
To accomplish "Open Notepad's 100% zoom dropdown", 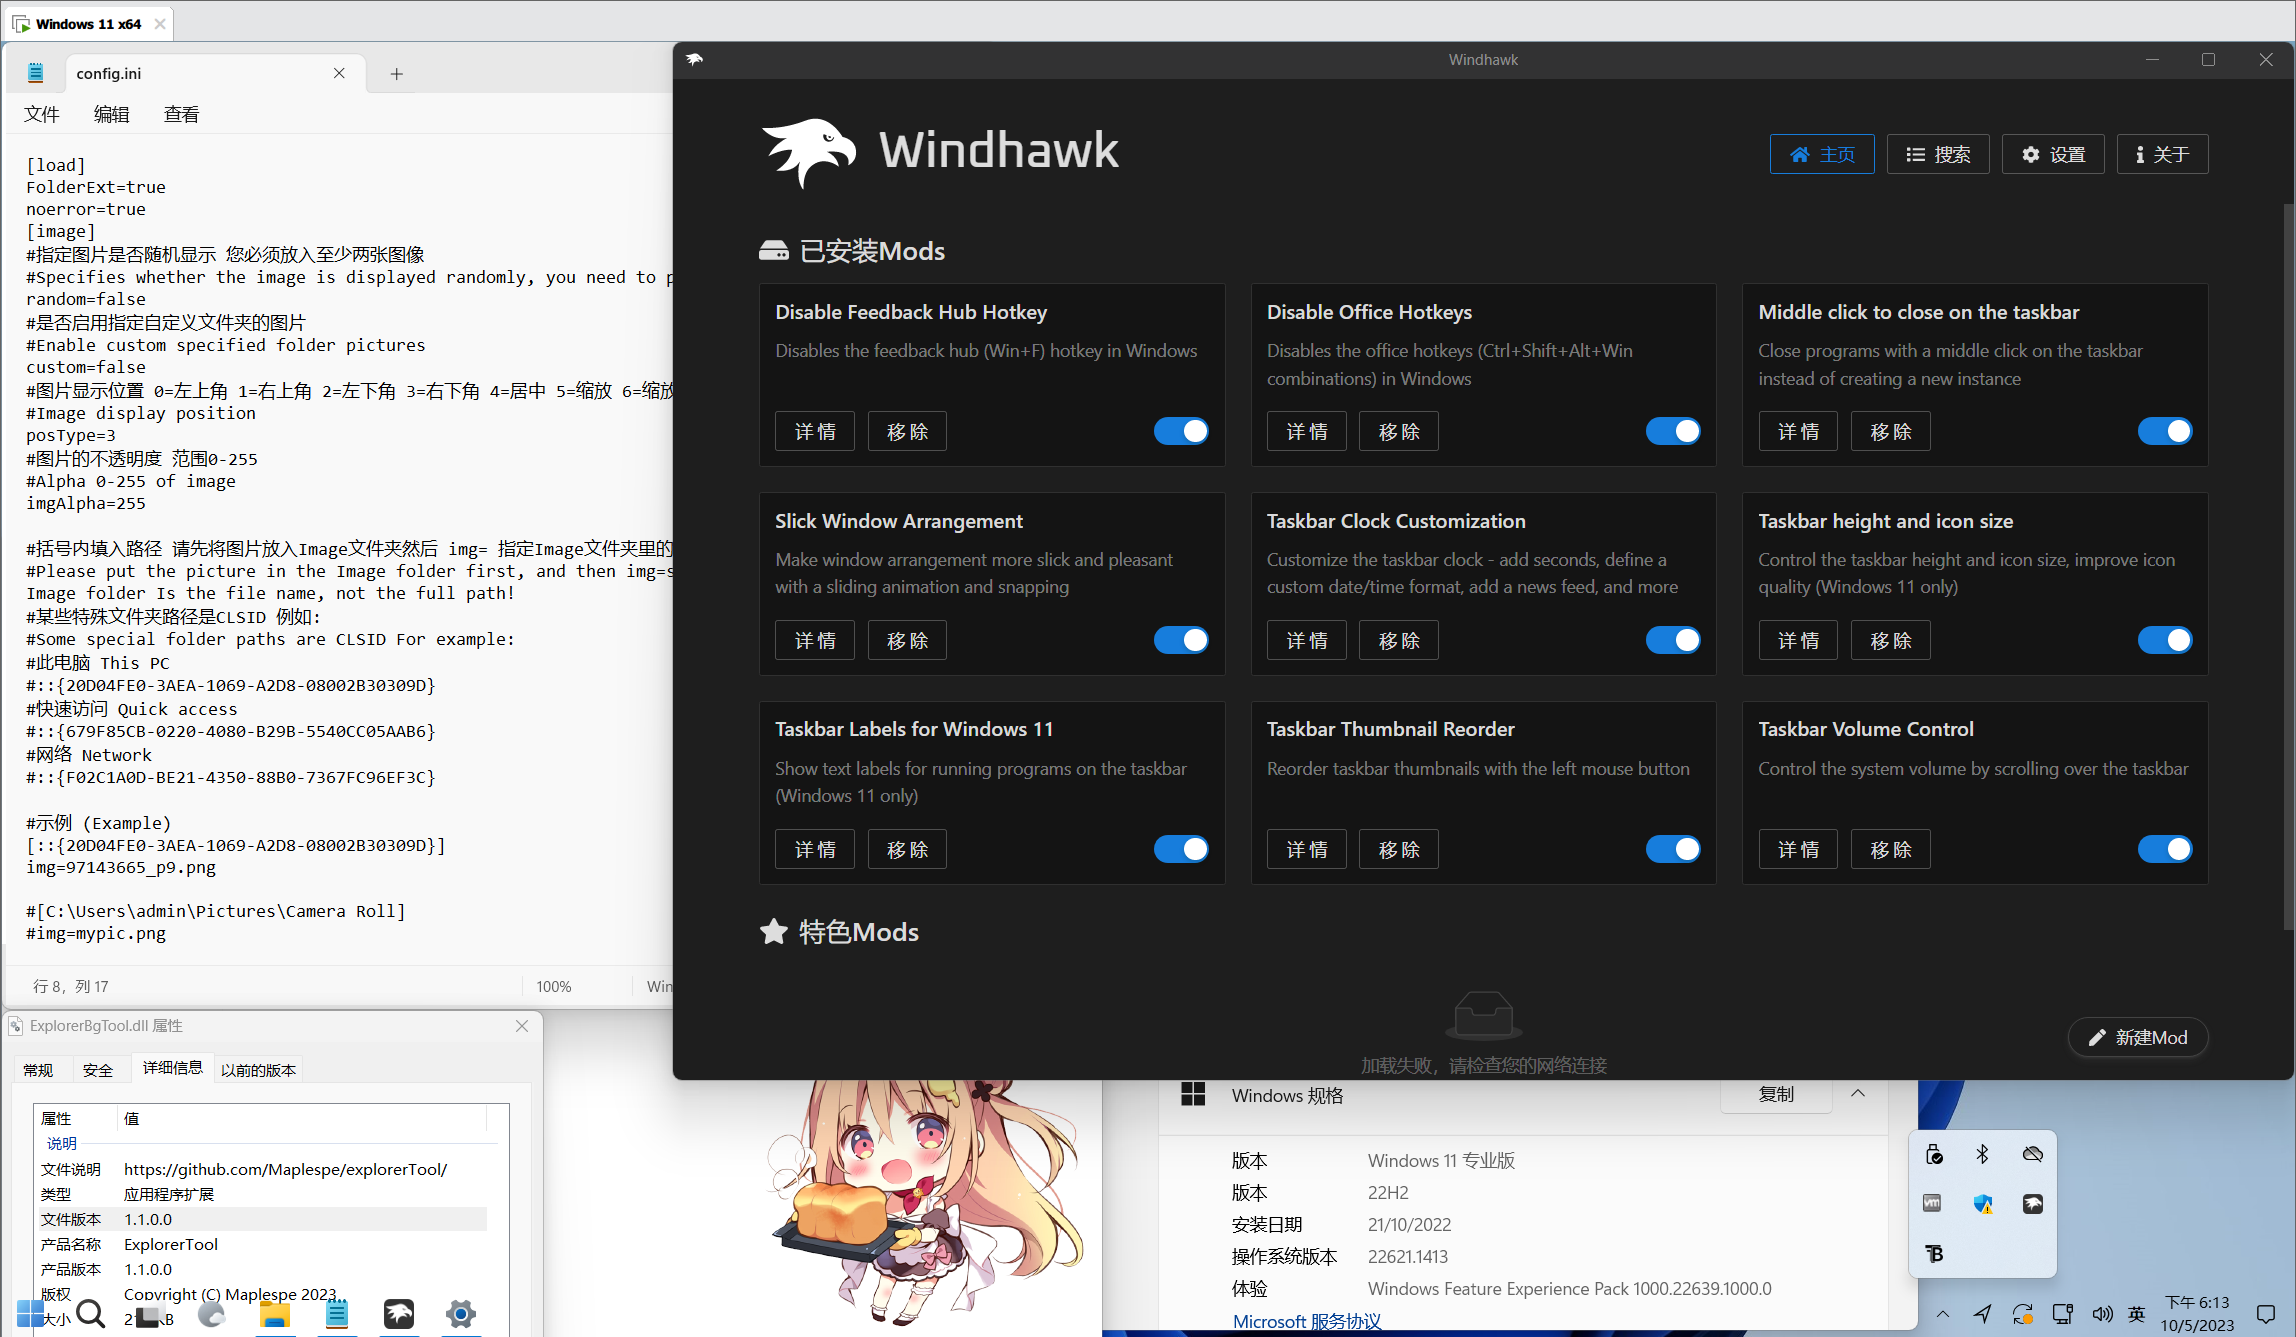I will [x=554, y=986].
